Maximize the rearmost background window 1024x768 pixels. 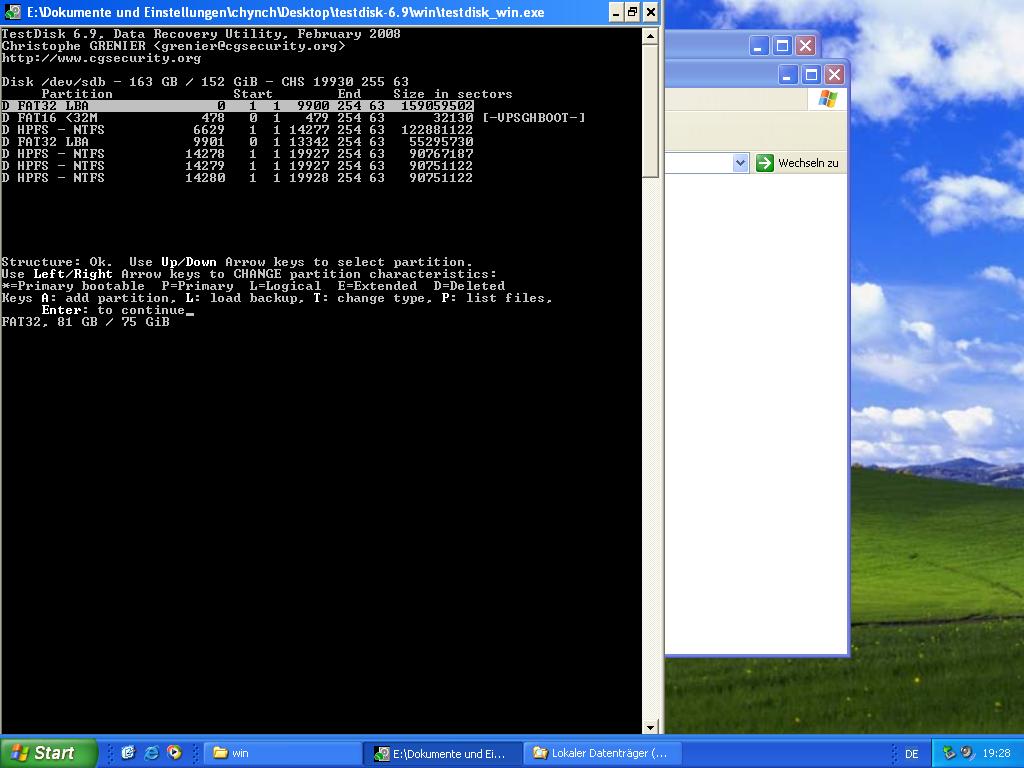[782, 46]
